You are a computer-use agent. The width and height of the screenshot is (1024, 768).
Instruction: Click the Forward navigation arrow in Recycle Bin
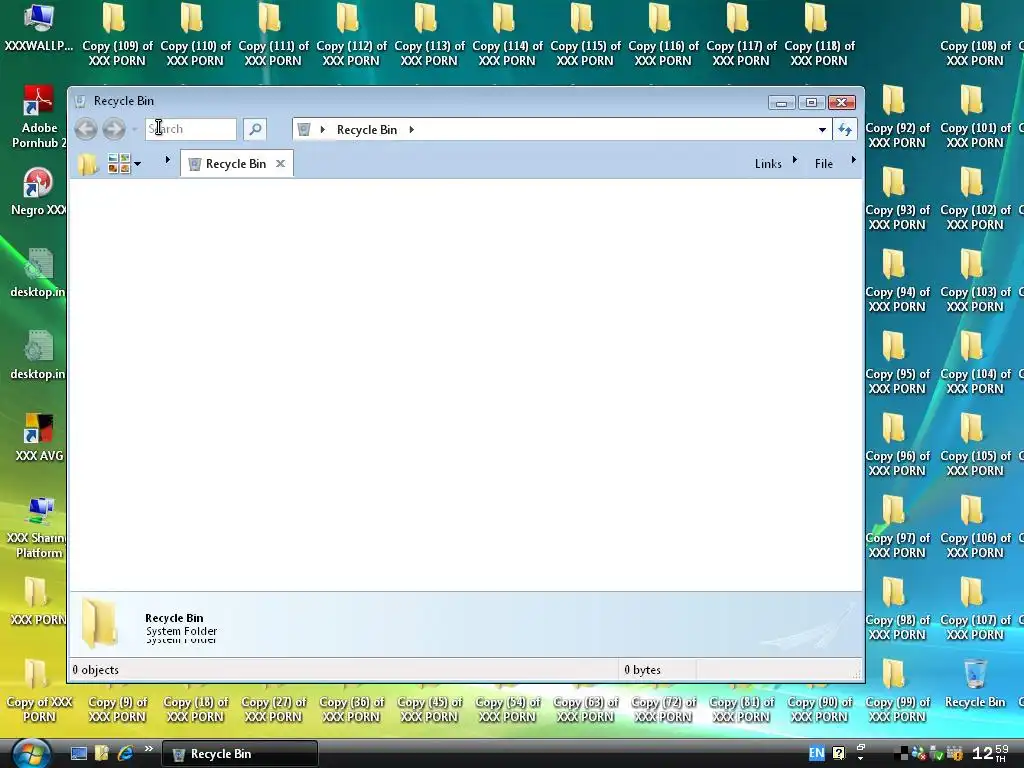point(114,129)
